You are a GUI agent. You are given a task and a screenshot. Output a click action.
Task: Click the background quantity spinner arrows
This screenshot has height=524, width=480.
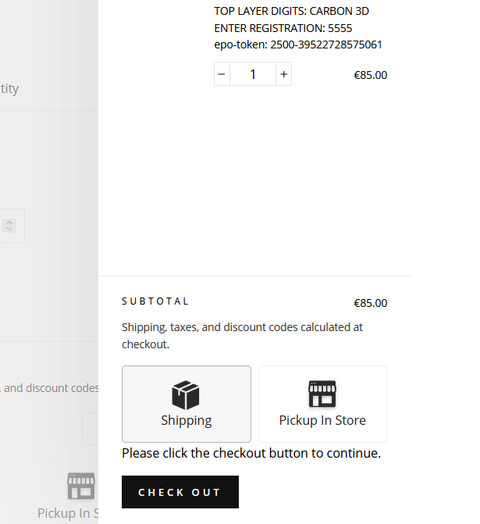9,226
